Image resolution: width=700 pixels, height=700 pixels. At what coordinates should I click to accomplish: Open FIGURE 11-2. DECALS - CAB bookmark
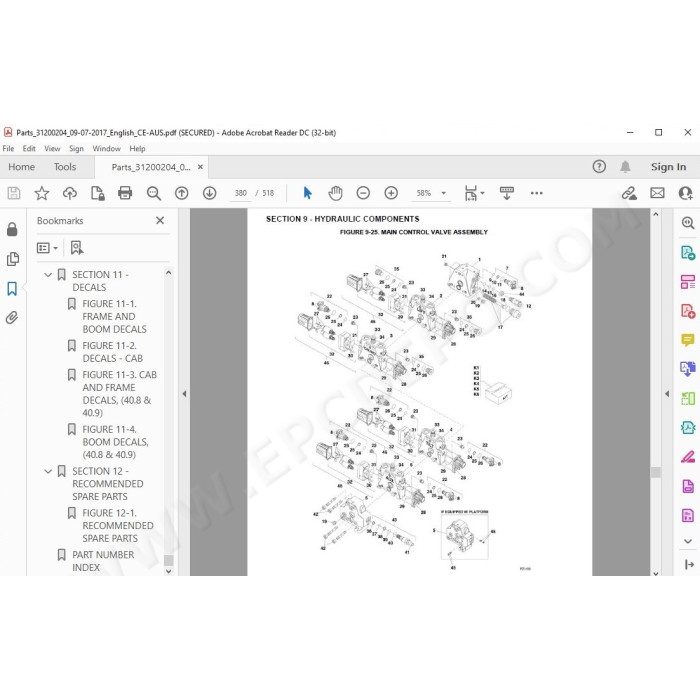(112, 352)
